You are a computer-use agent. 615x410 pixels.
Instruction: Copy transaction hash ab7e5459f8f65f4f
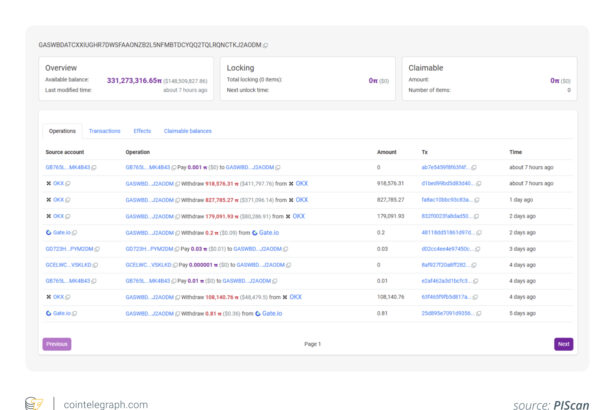pos(474,167)
